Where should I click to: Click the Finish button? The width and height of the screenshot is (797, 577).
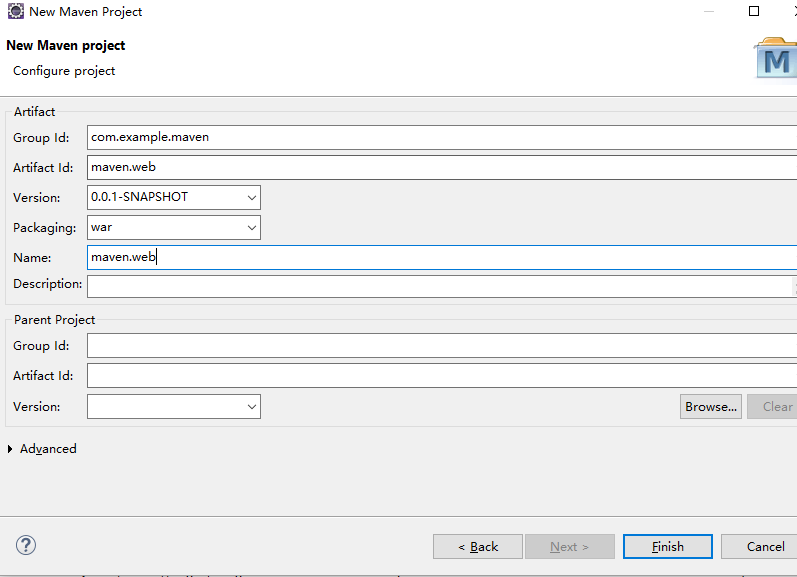click(x=668, y=546)
